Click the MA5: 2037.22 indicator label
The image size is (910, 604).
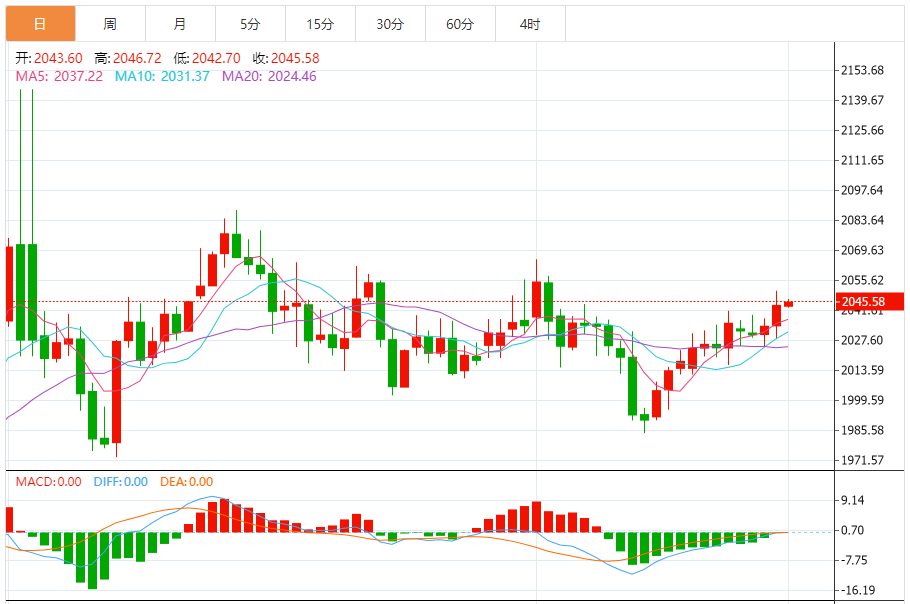[x=59, y=77]
